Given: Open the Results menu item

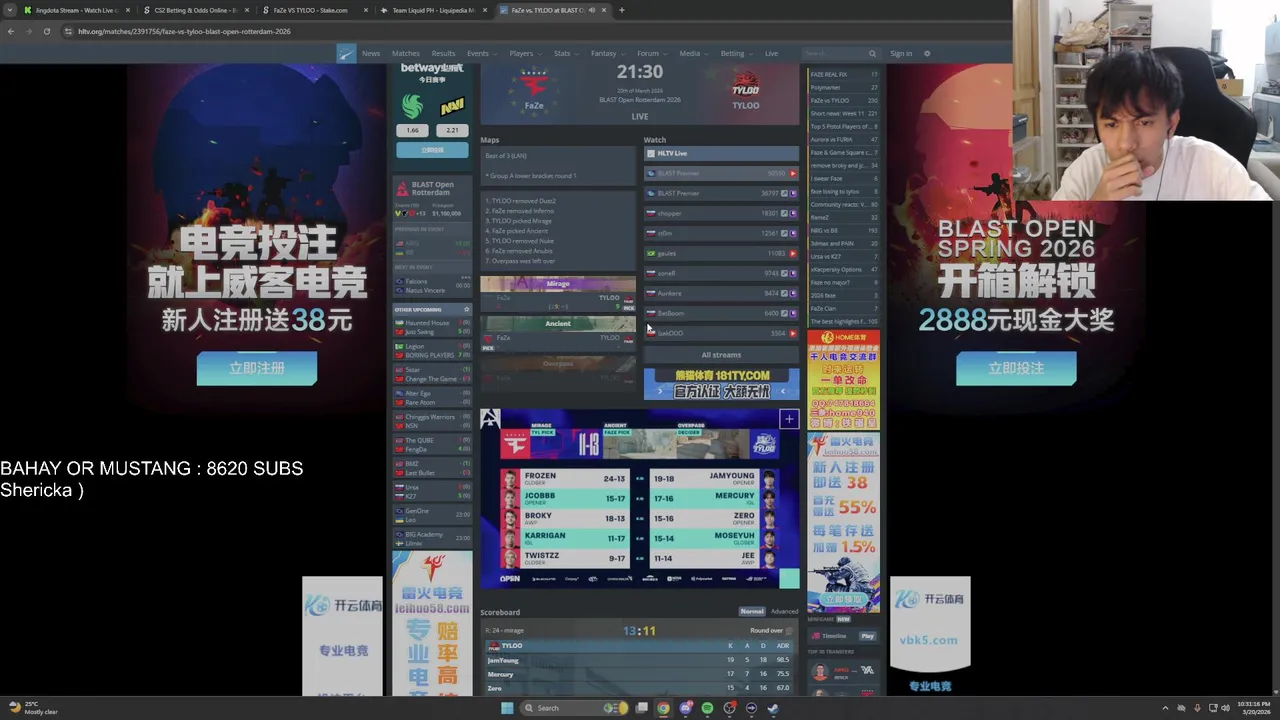Looking at the screenshot, I should point(443,53).
